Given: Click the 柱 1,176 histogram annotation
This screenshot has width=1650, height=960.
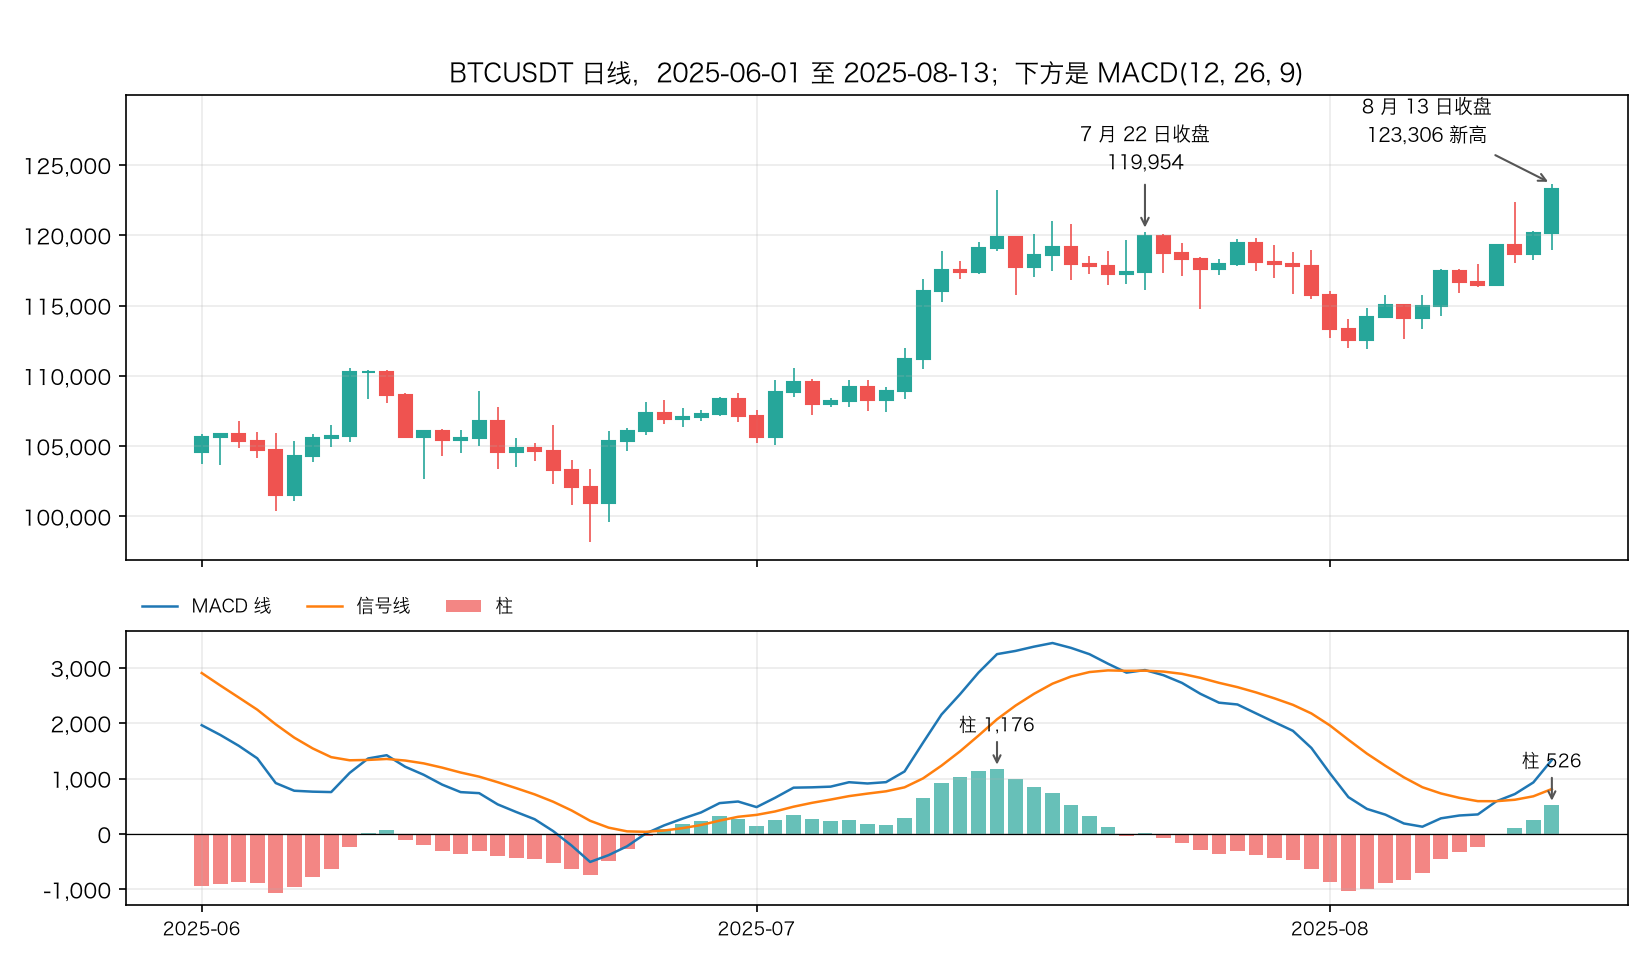Looking at the screenshot, I should tap(997, 725).
